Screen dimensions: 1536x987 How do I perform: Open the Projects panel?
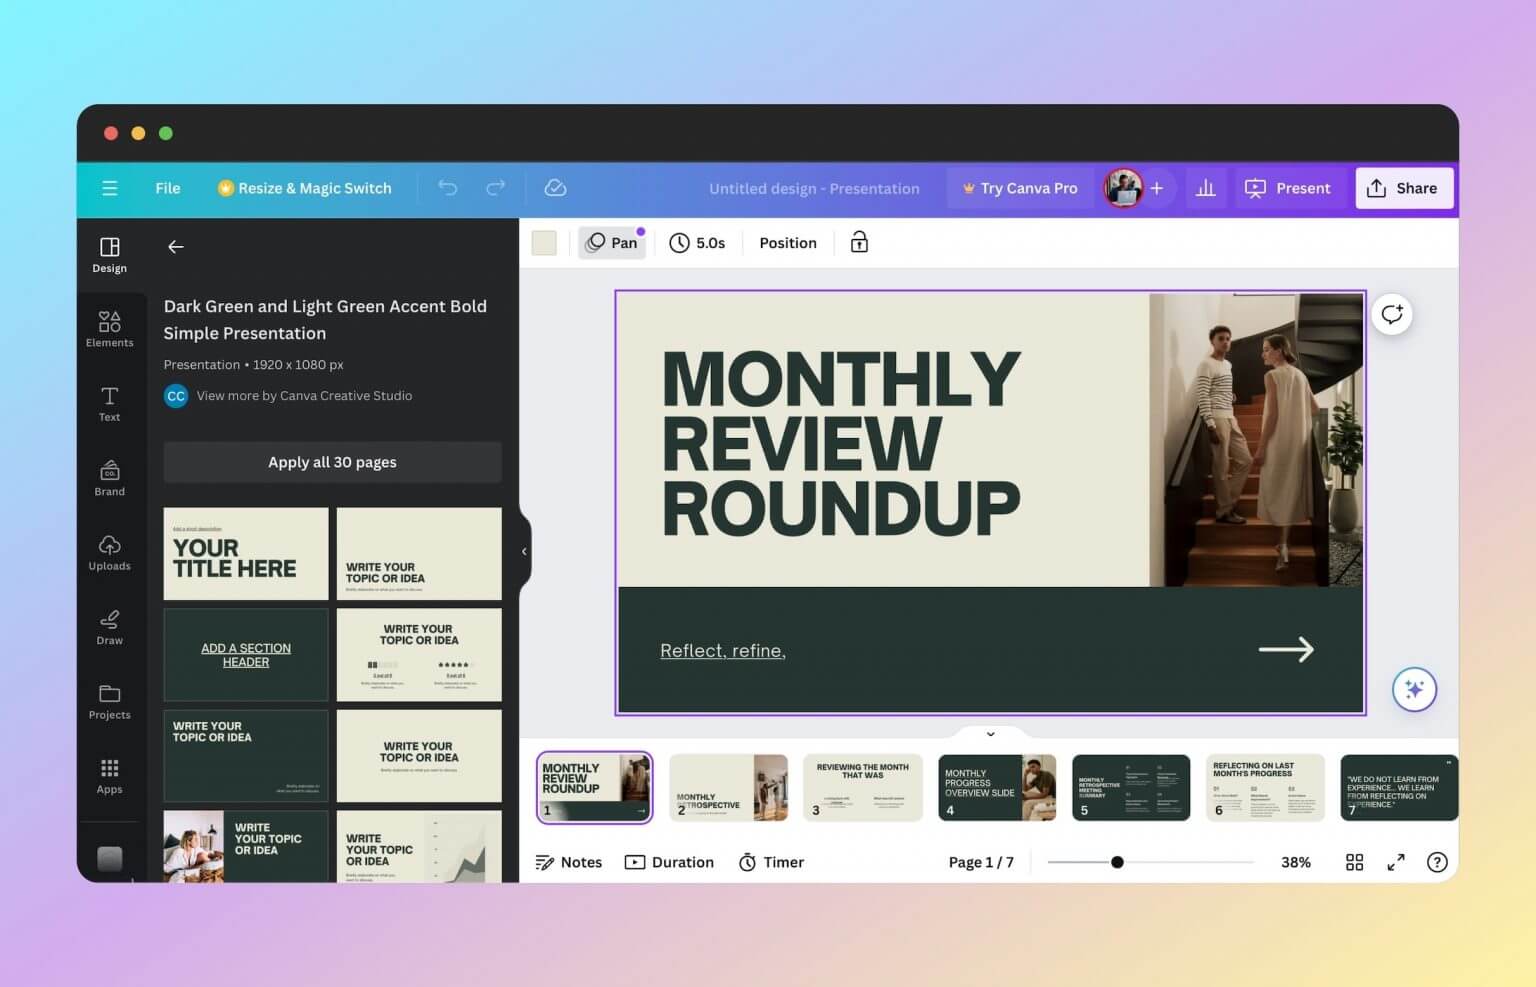pyautogui.click(x=109, y=700)
